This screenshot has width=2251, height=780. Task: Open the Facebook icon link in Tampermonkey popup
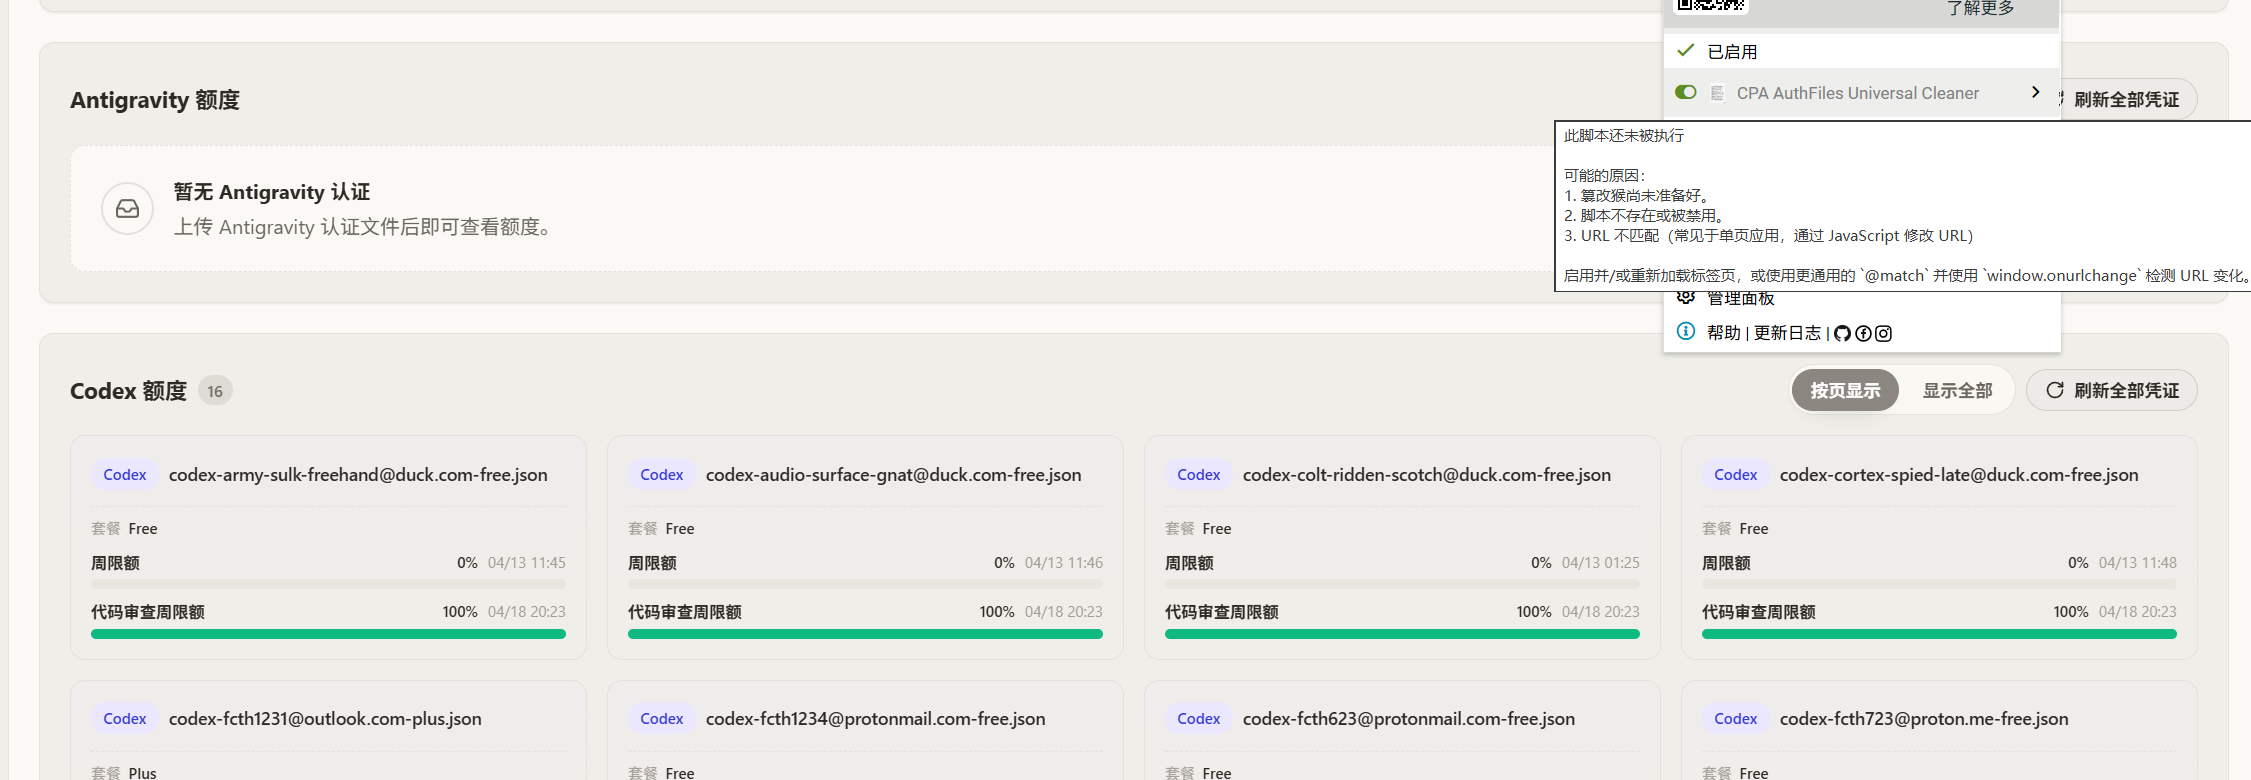(1863, 334)
